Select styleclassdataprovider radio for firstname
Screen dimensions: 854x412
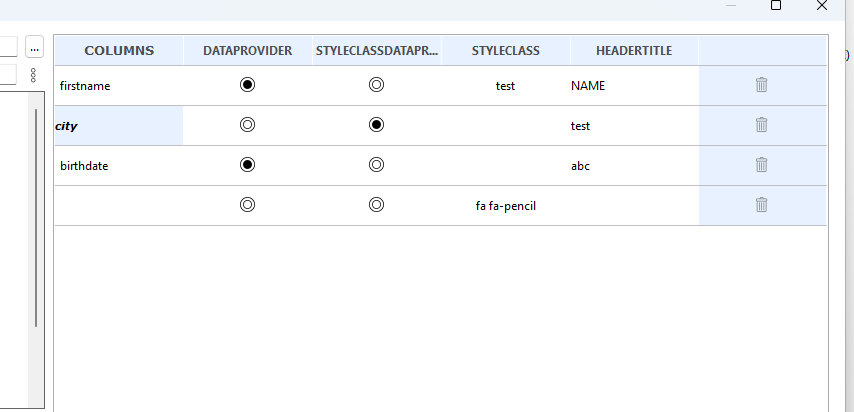coord(376,84)
